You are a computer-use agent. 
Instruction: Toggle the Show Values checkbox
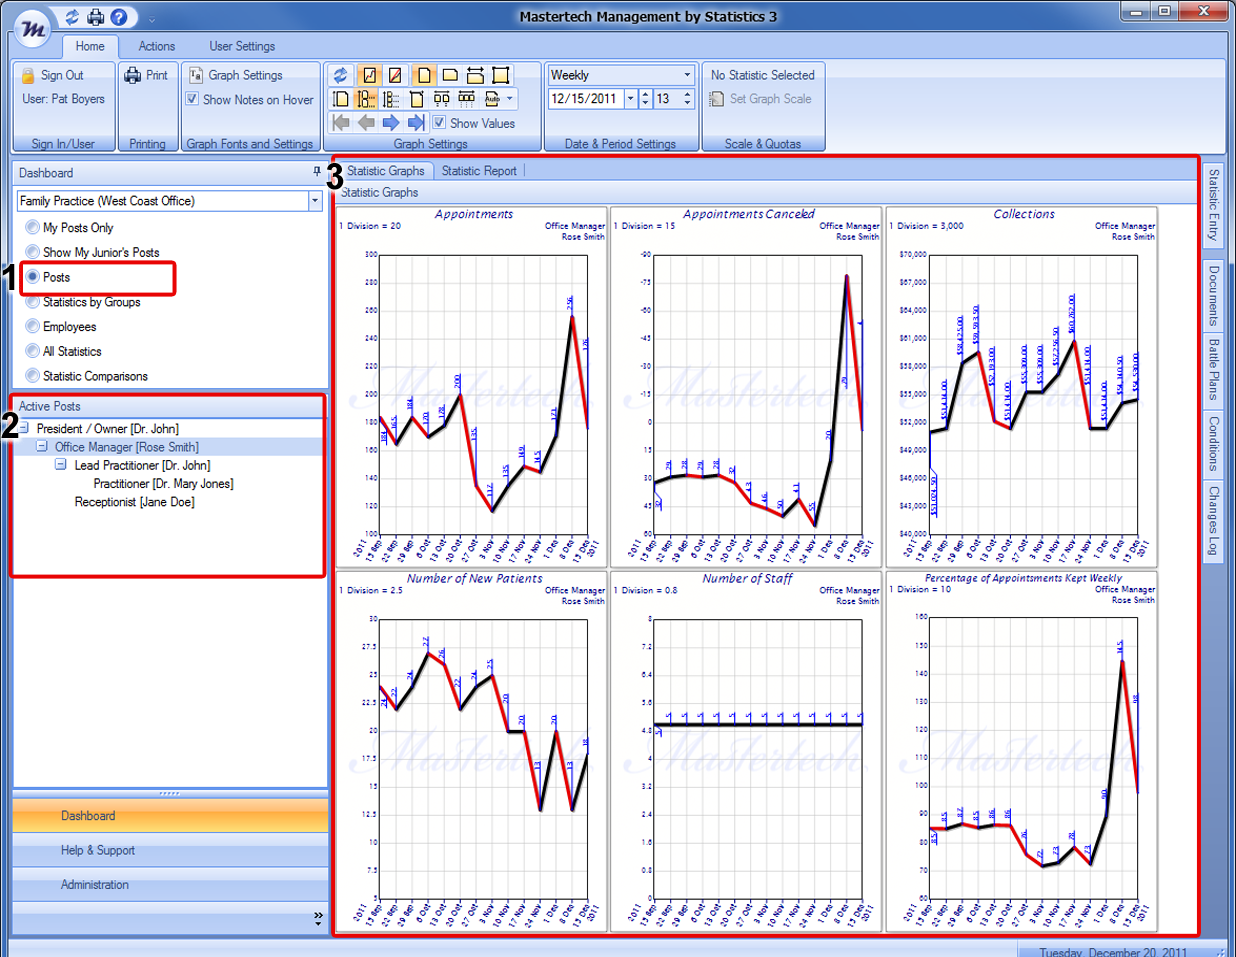click(x=439, y=123)
